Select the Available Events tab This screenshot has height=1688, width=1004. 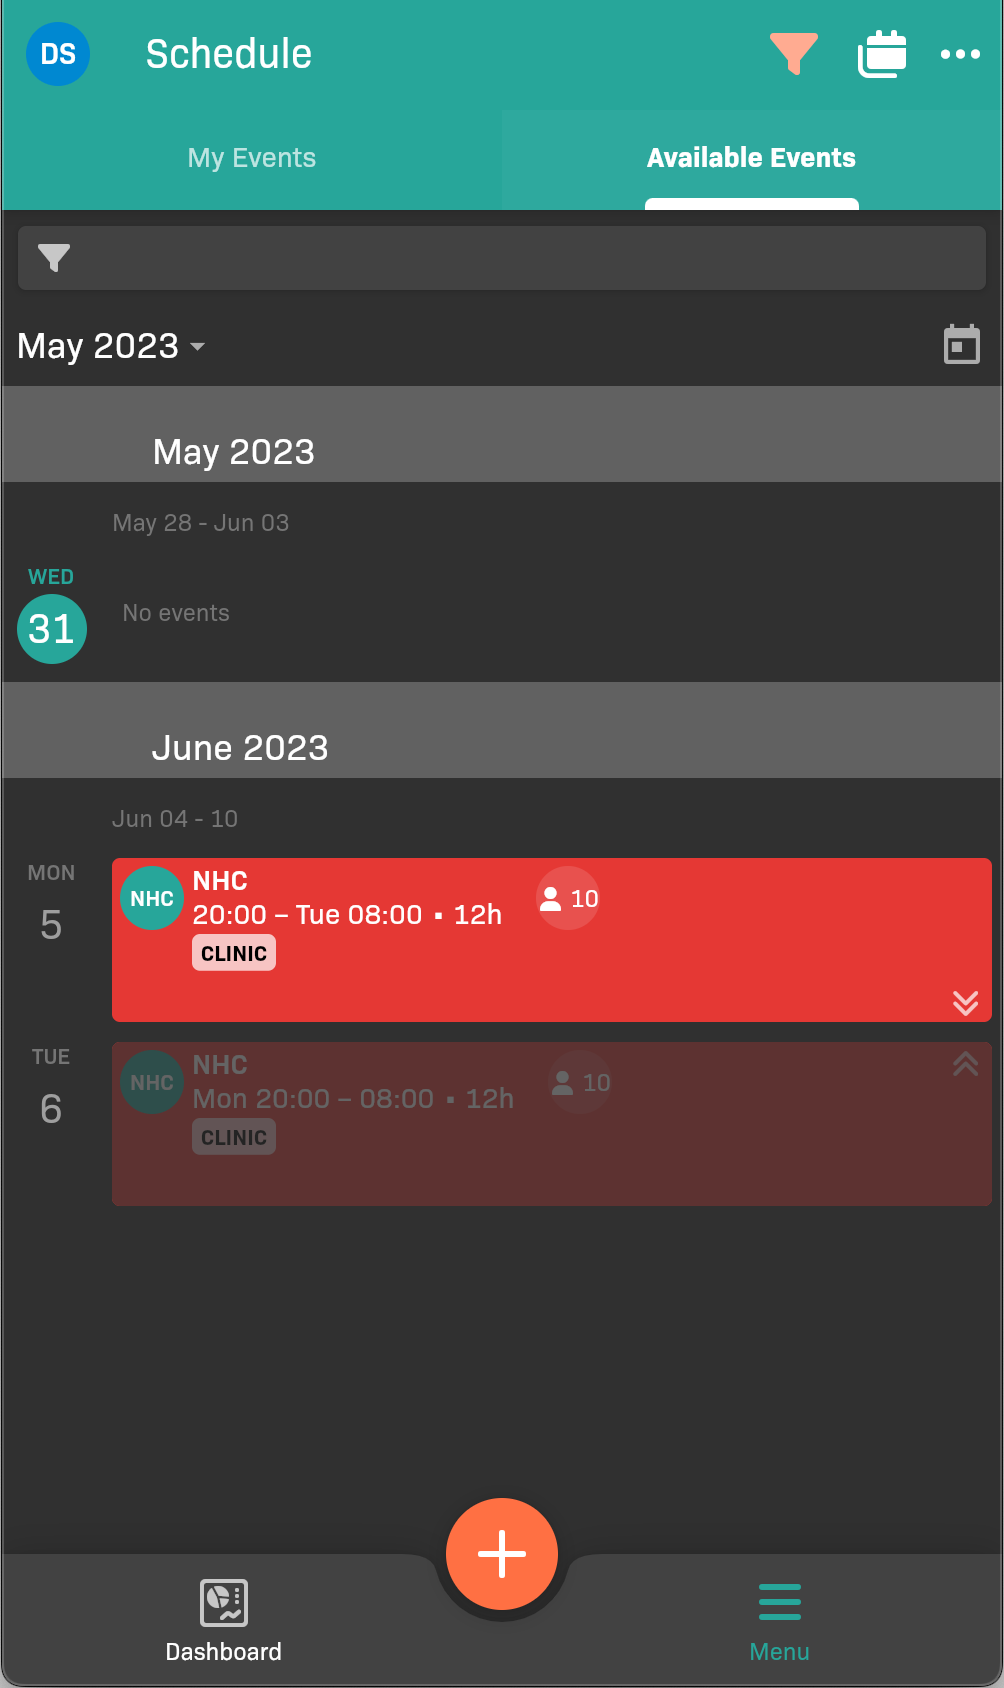(751, 158)
